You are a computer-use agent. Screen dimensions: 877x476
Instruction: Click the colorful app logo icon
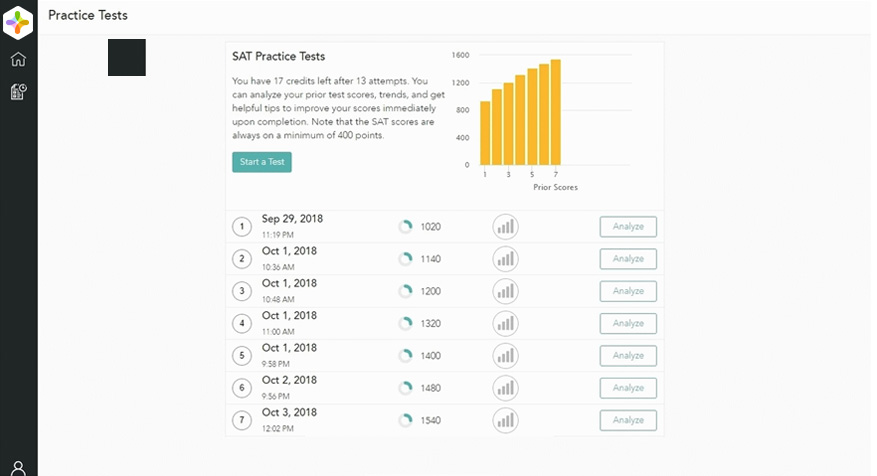point(18,19)
